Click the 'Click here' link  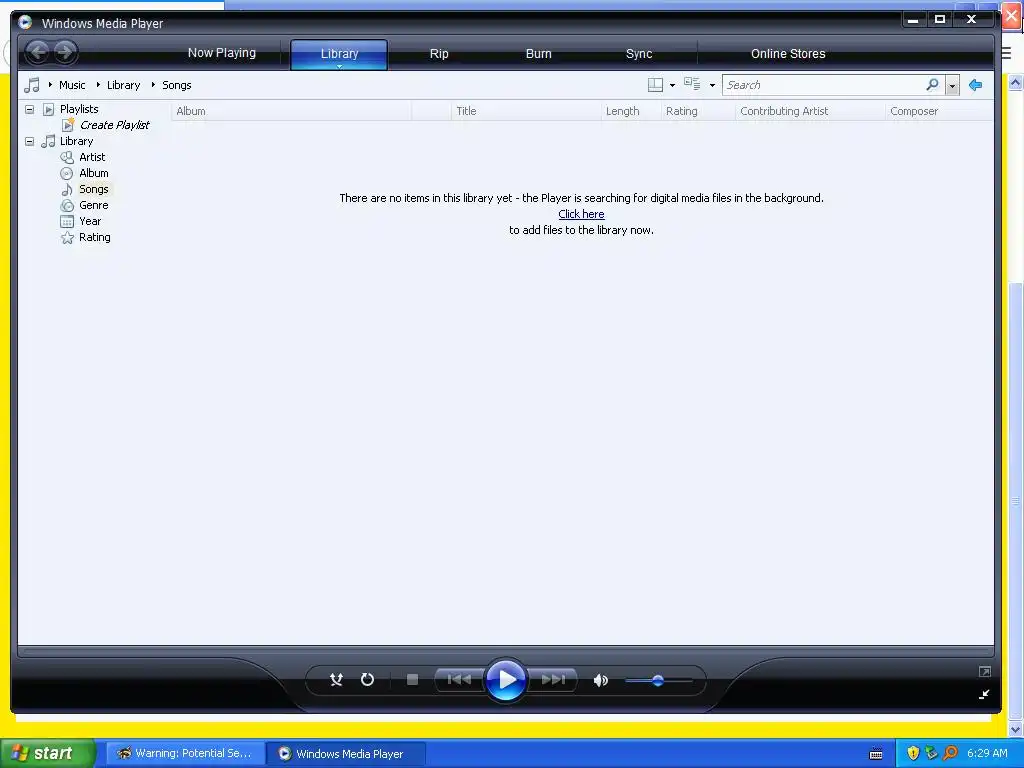click(x=581, y=214)
